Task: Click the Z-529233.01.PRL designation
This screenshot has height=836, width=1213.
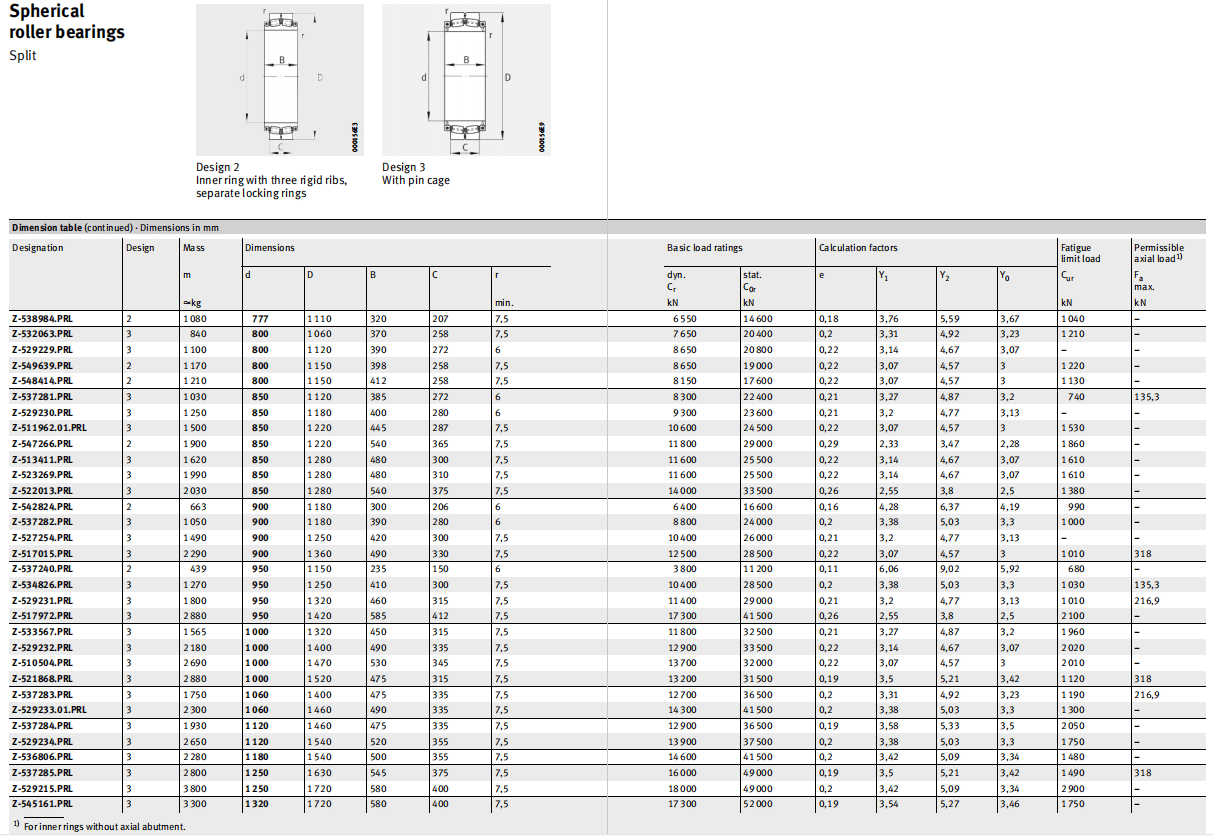Action: pos(49,710)
